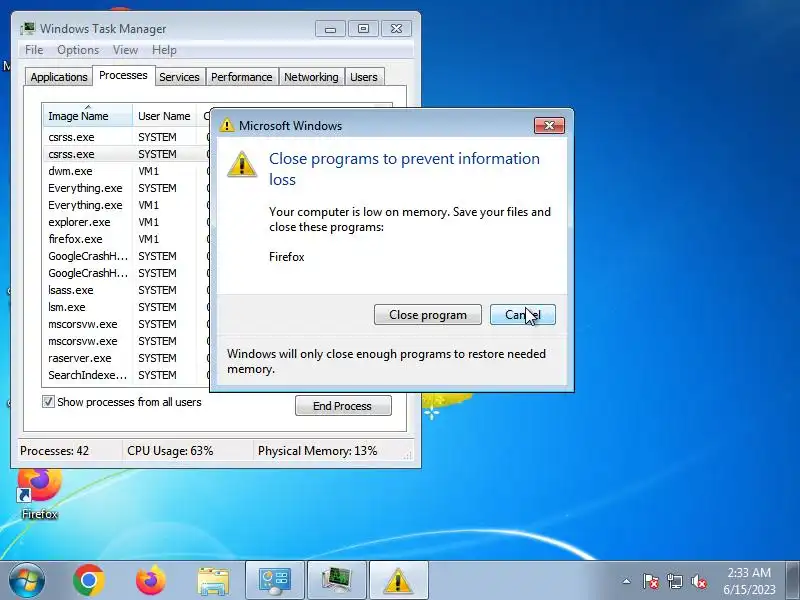Click the Show desktop strip
The height and width of the screenshot is (600, 800).
[793, 581]
